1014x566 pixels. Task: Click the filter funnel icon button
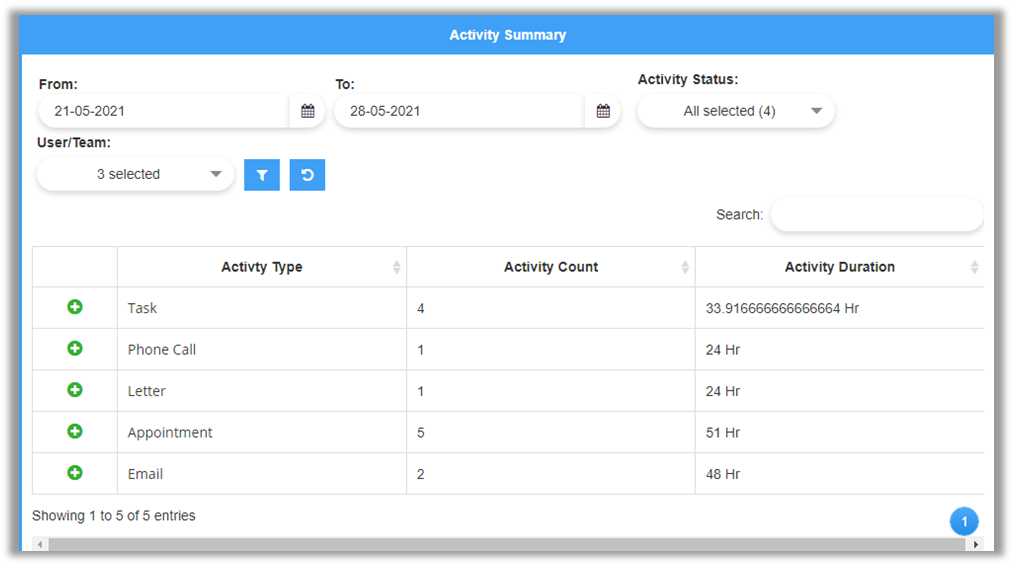coord(262,175)
